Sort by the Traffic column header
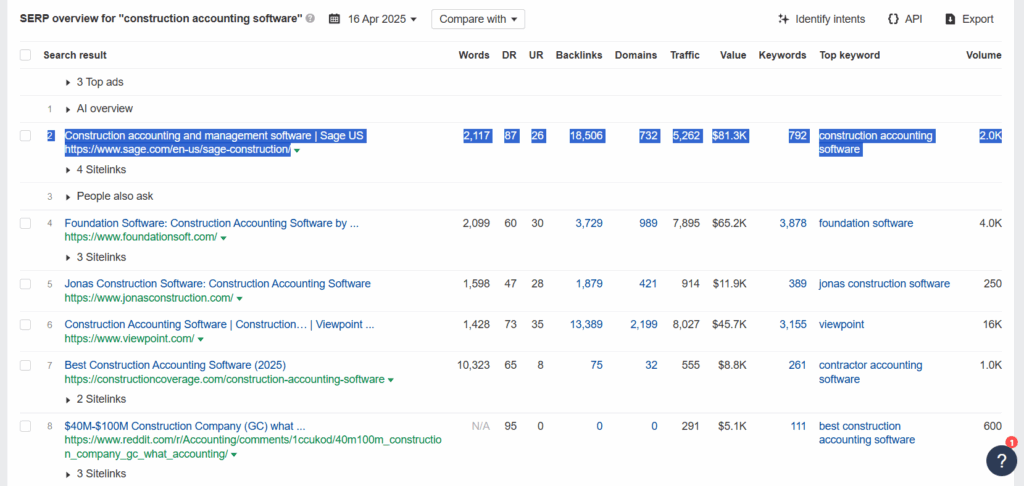The height and width of the screenshot is (486, 1024). pyautogui.click(x=684, y=55)
